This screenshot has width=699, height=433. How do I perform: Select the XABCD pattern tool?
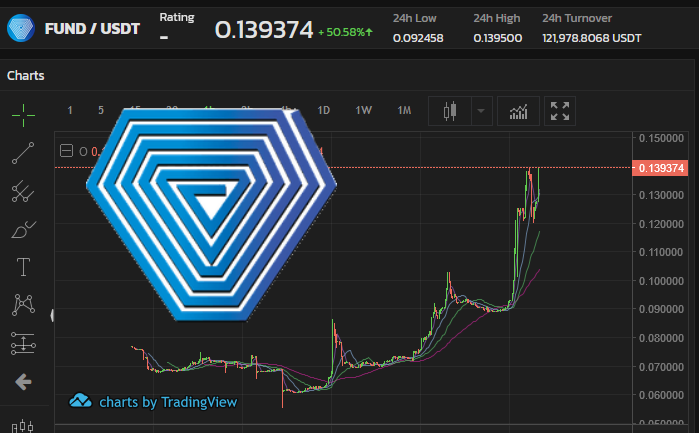[x=23, y=305]
